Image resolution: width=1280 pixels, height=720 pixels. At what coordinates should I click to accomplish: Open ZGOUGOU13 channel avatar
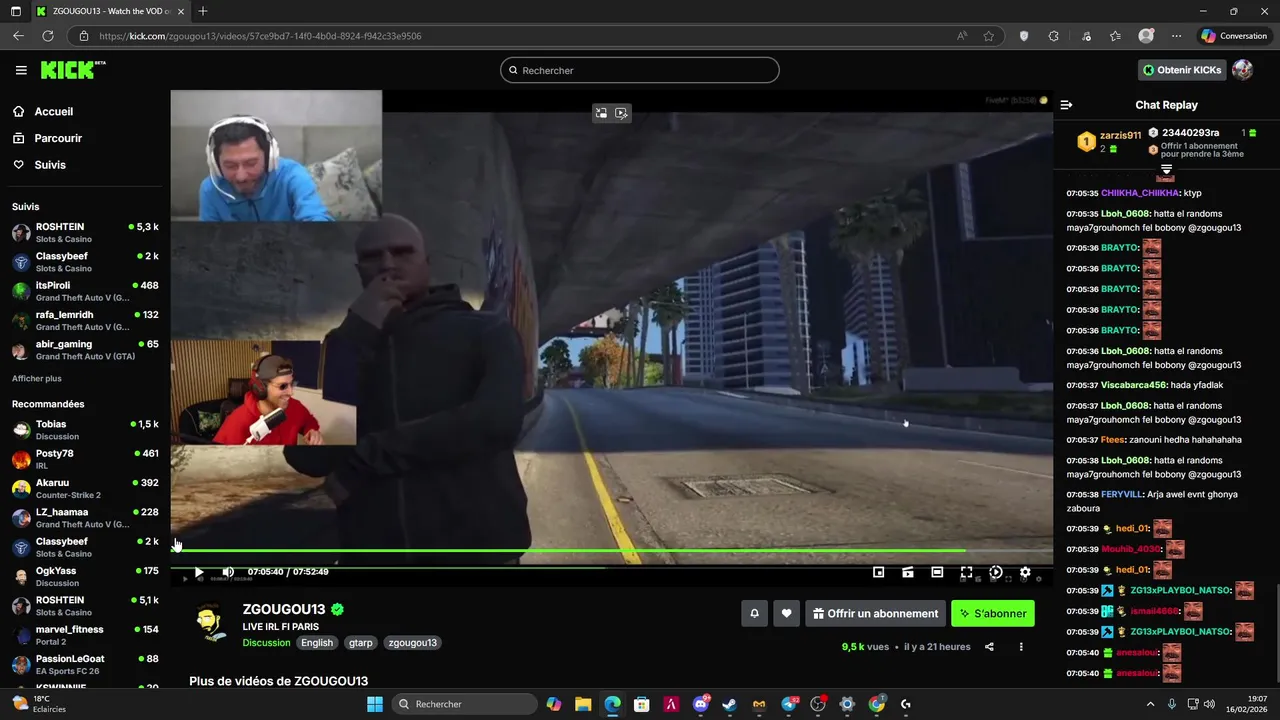click(x=211, y=624)
